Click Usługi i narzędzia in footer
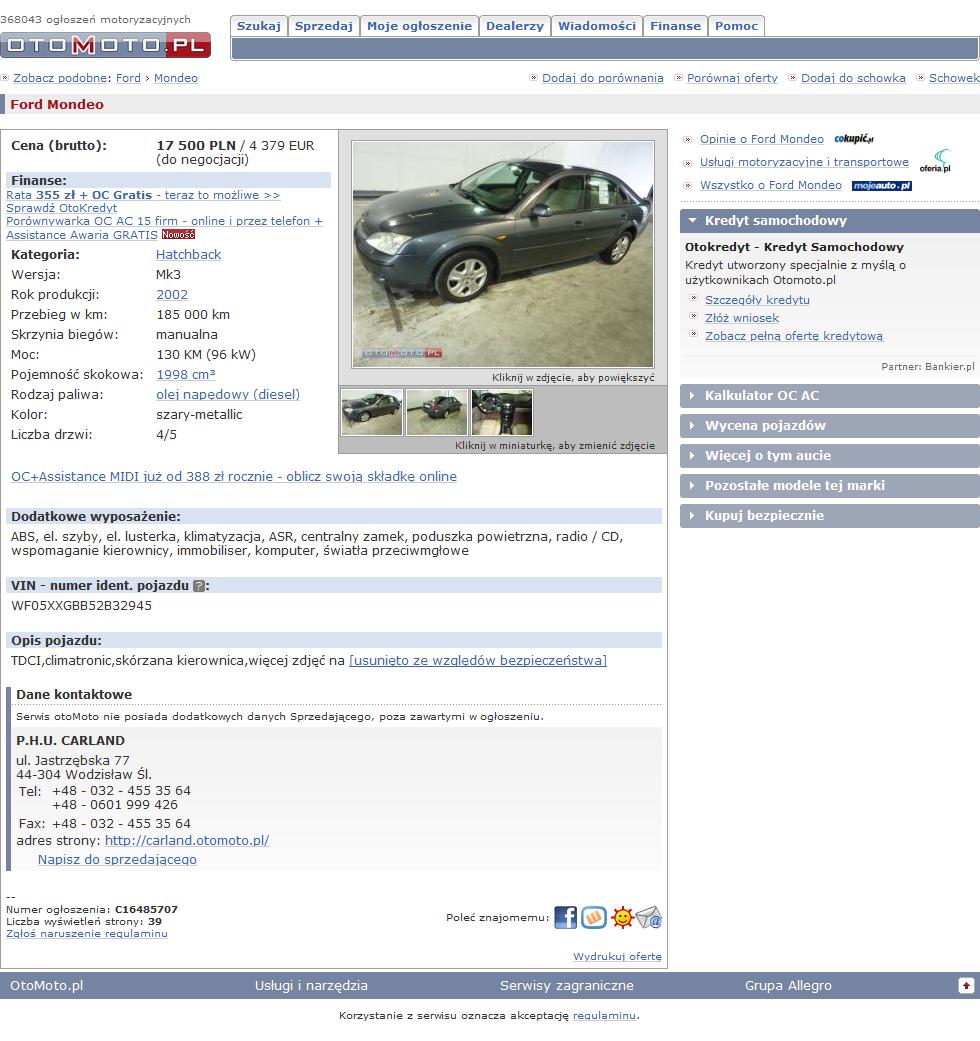Screen dimensions: 980x1041 click(311, 986)
